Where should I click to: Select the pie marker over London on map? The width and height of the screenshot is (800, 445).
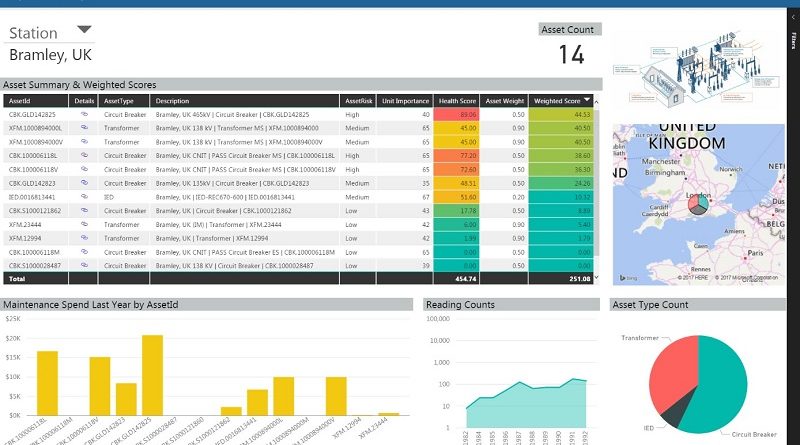point(695,202)
